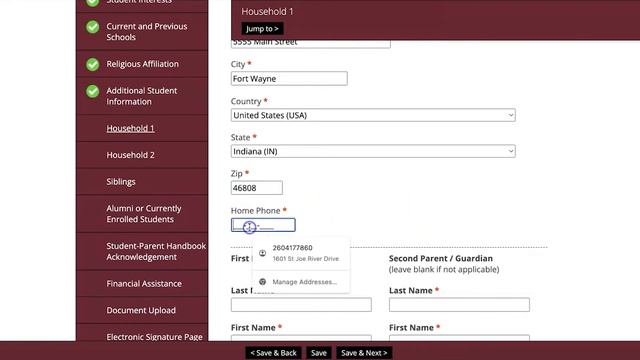
Task: Click green checkmark beside Additional Student Information
Action: tap(93, 91)
